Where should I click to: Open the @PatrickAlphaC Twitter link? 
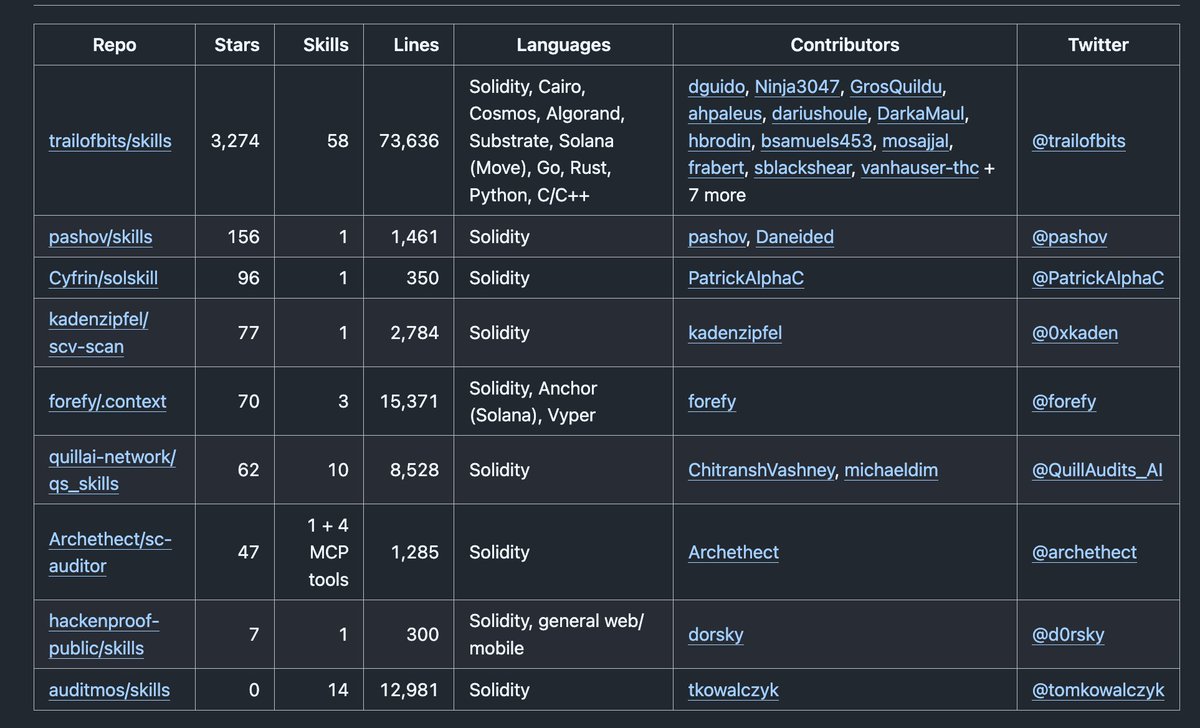point(1098,278)
